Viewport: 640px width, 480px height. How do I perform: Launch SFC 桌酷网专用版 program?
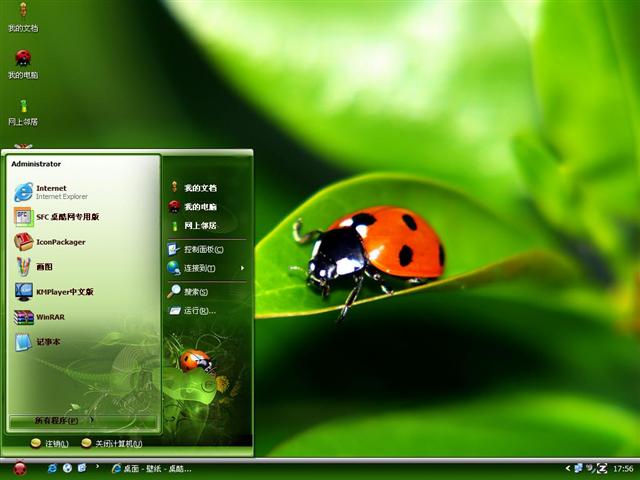pos(84,217)
